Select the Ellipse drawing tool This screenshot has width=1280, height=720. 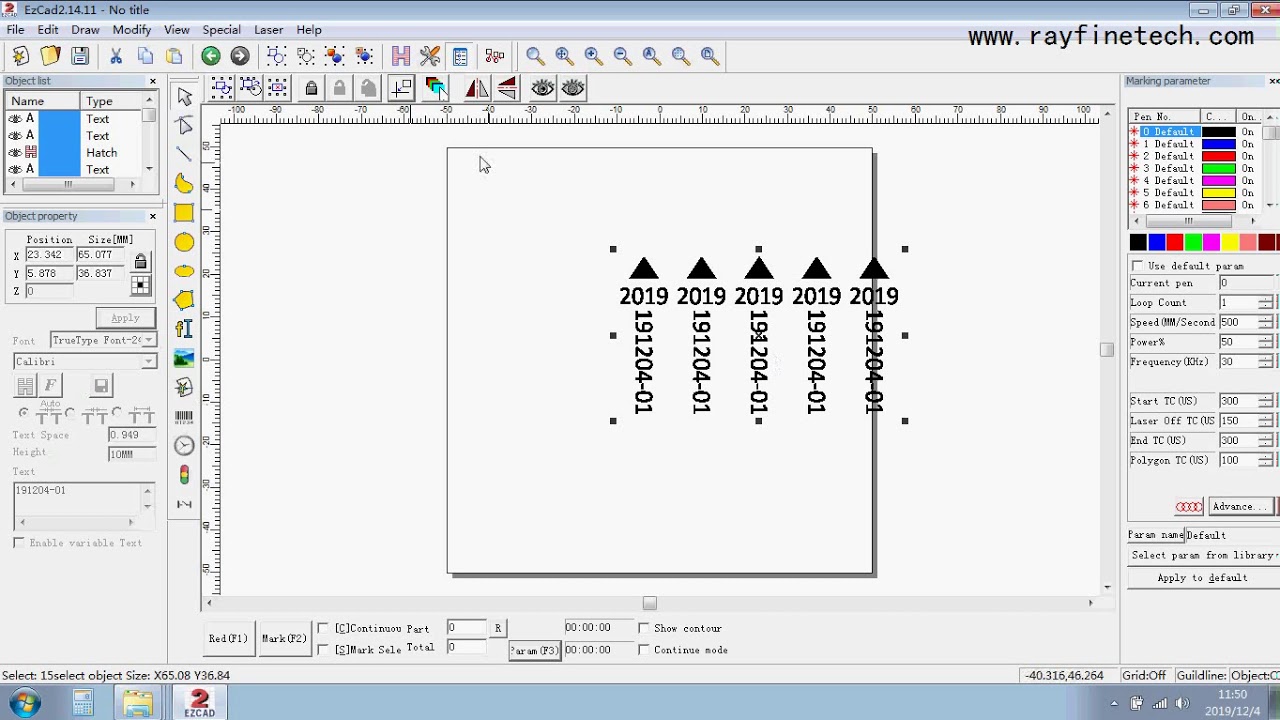tap(184, 271)
